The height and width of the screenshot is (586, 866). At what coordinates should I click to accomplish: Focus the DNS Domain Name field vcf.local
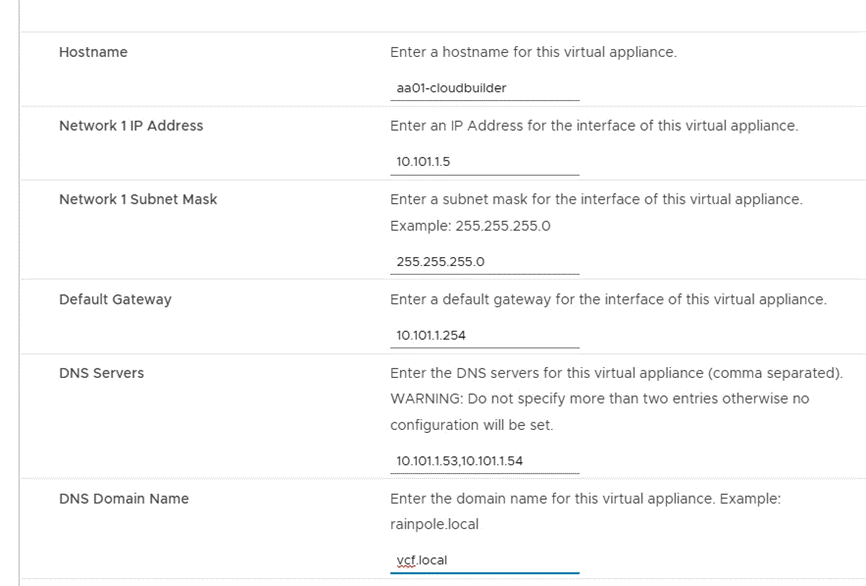point(484,560)
